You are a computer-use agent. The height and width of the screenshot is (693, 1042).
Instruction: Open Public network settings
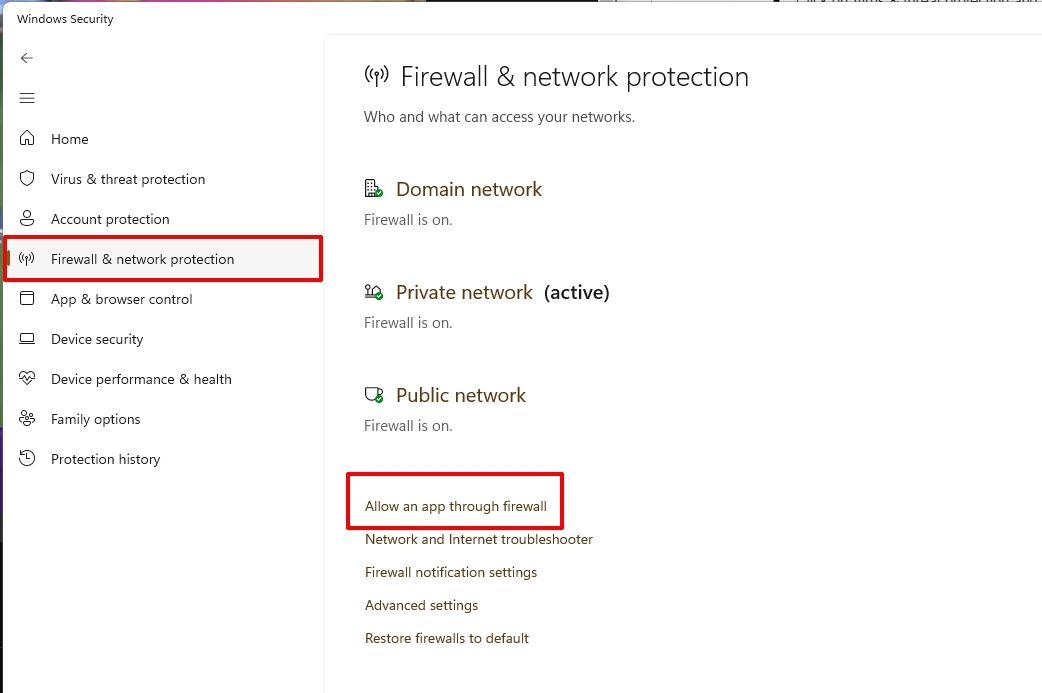coord(461,395)
